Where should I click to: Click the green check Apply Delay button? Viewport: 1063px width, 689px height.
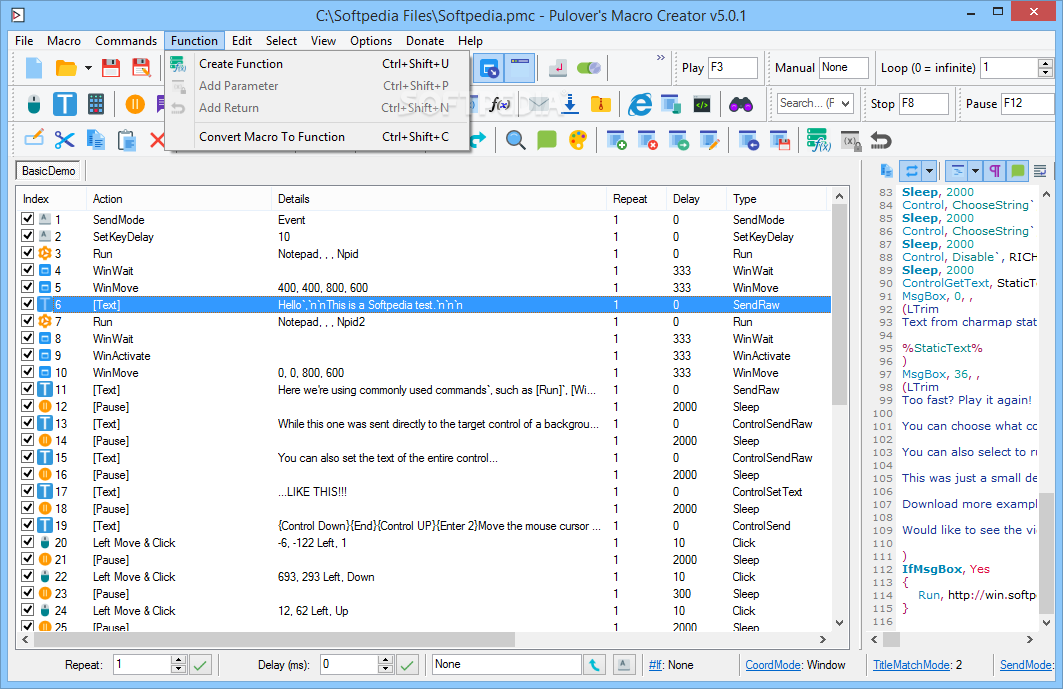click(x=407, y=665)
